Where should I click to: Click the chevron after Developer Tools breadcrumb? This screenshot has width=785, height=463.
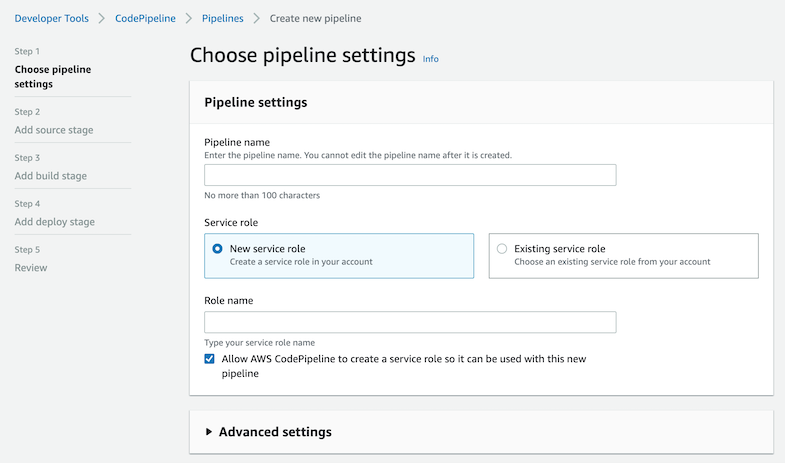pyautogui.click(x=102, y=19)
